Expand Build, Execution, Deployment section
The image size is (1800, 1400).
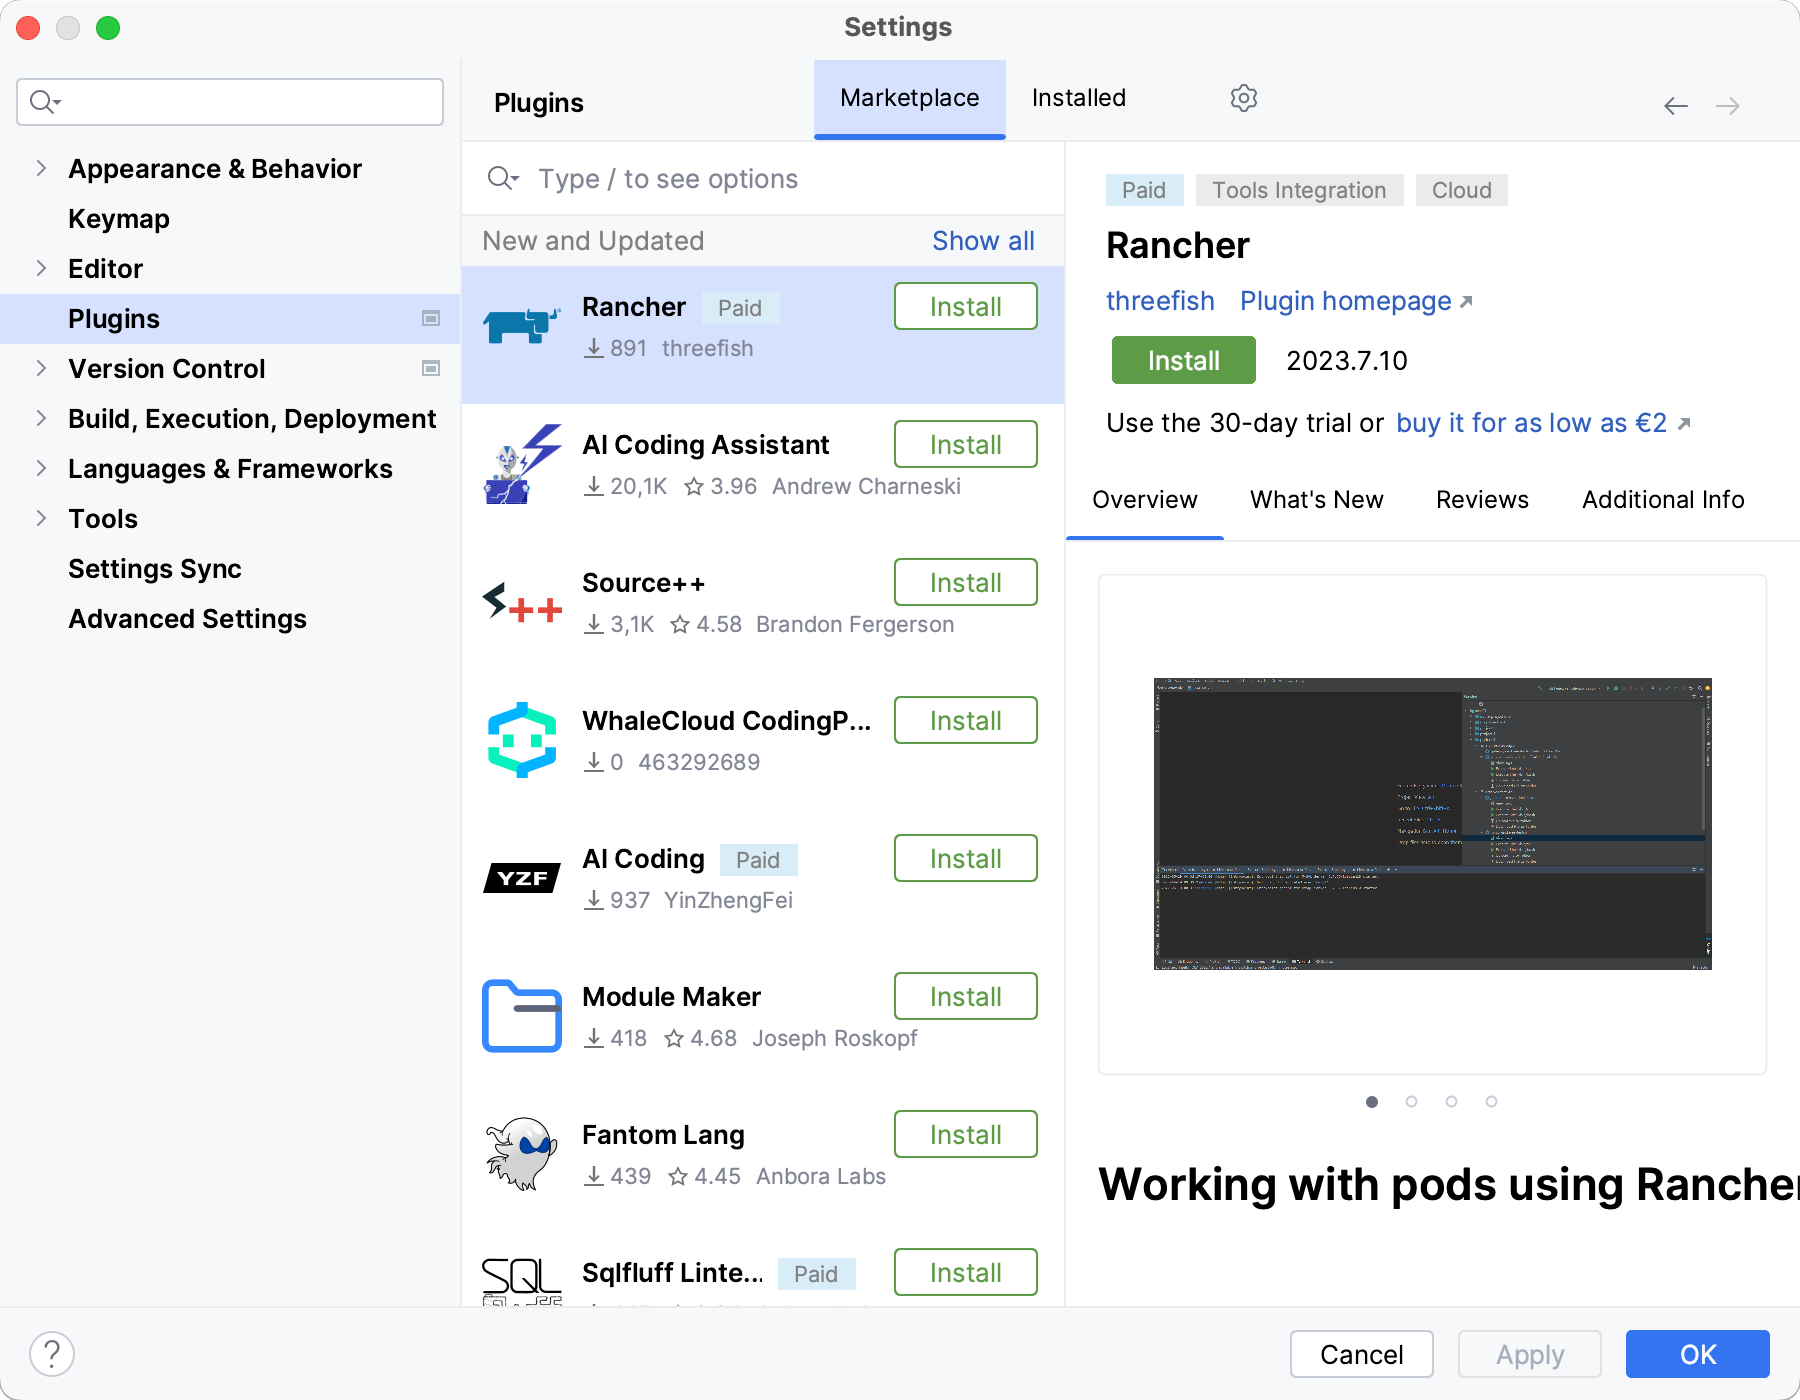point(41,419)
